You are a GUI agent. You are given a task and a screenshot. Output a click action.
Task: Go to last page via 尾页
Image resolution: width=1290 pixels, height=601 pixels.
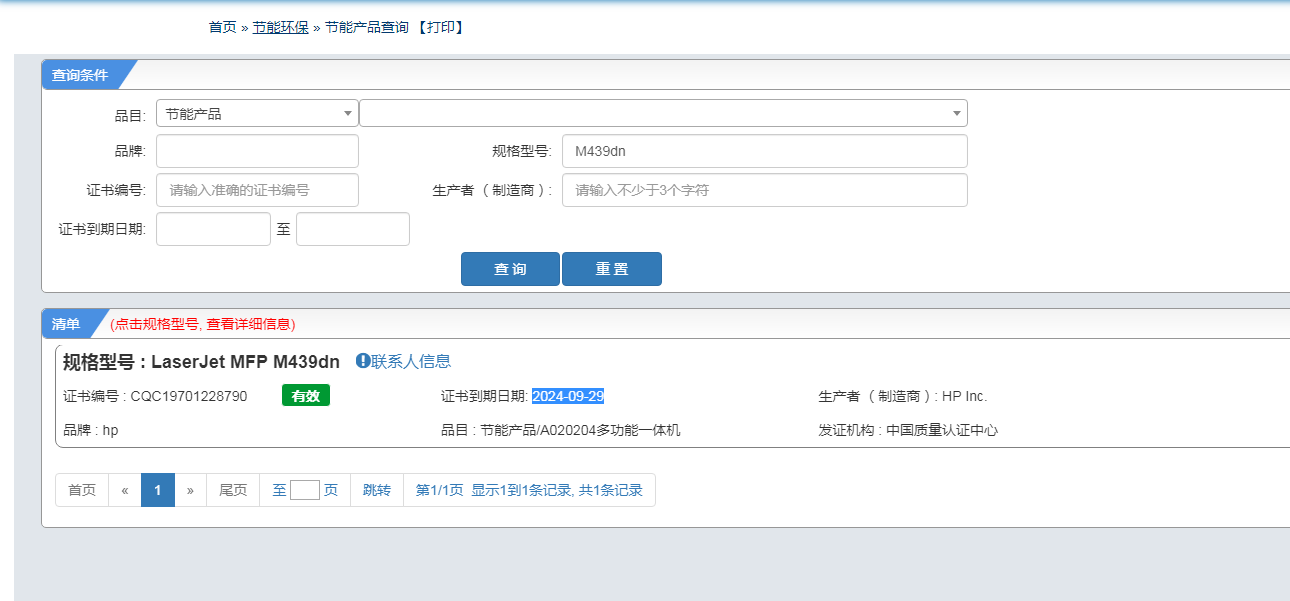(x=233, y=490)
